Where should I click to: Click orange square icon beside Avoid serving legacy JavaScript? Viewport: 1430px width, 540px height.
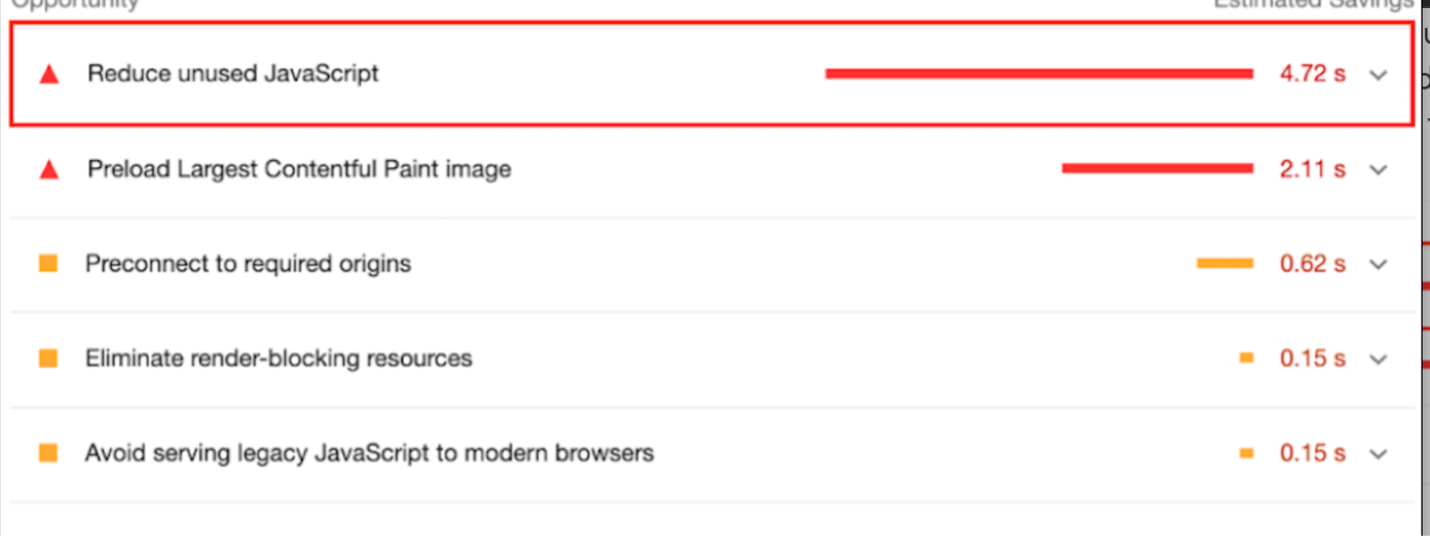(x=48, y=453)
